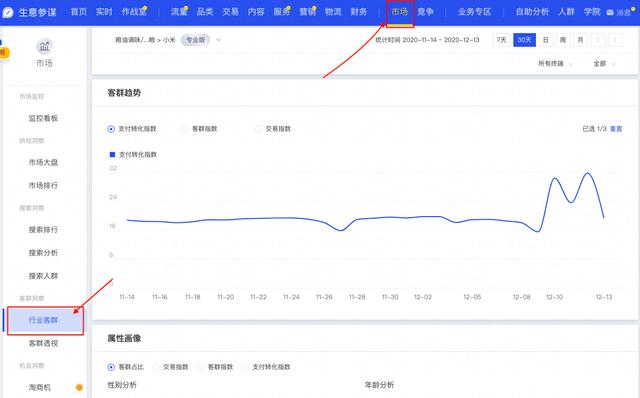Open 市场排行 in the sidebar

click(x=43, y=186)
